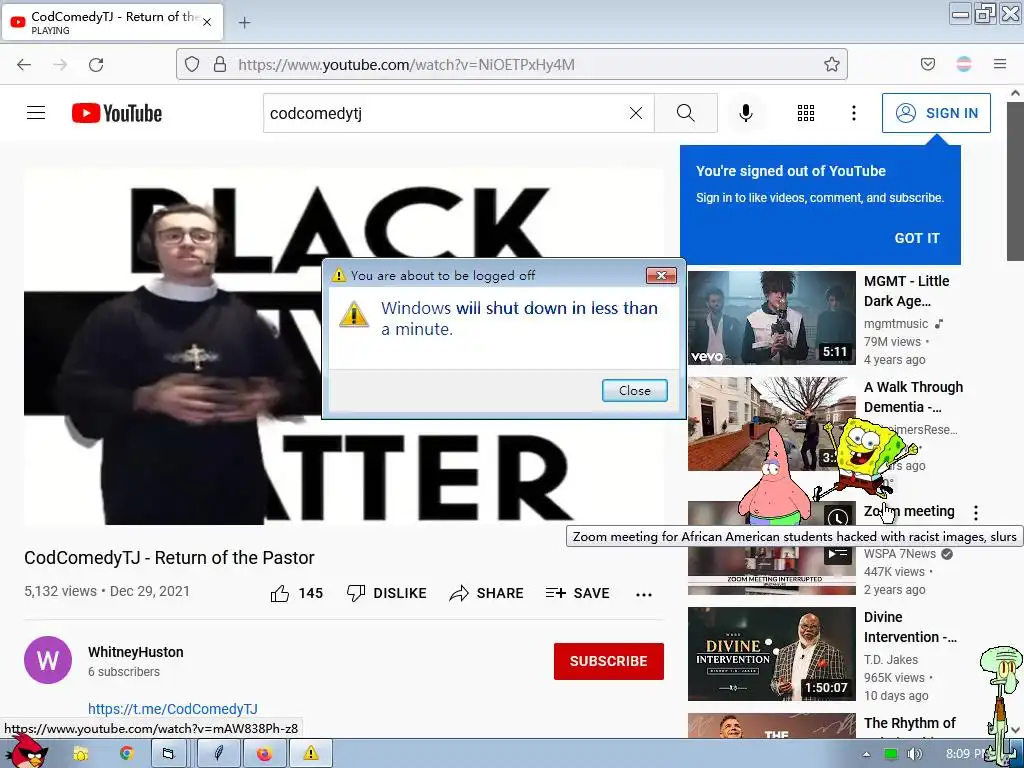The image size is (1024, 768).
Task: Click the T.D. Jakes channel name
Action: (891, 660)
